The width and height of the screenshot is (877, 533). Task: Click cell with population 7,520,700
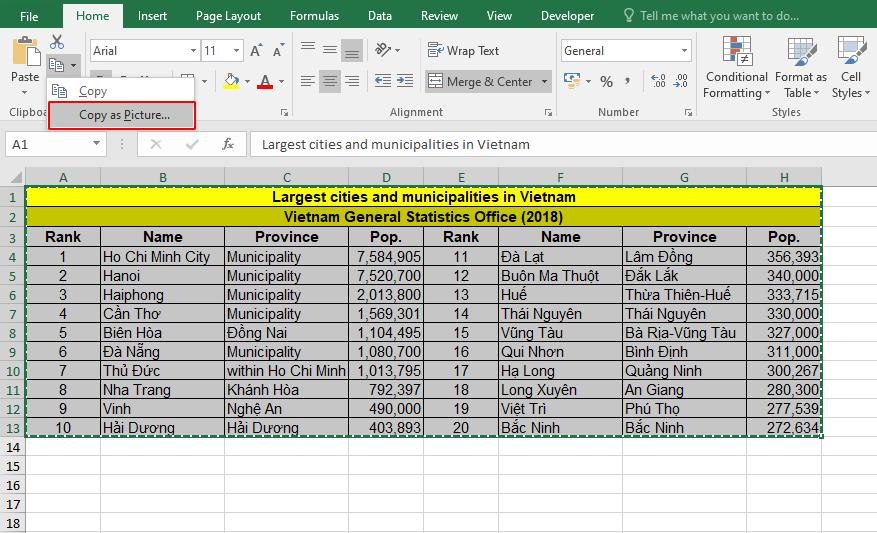[x=386, y=276]
